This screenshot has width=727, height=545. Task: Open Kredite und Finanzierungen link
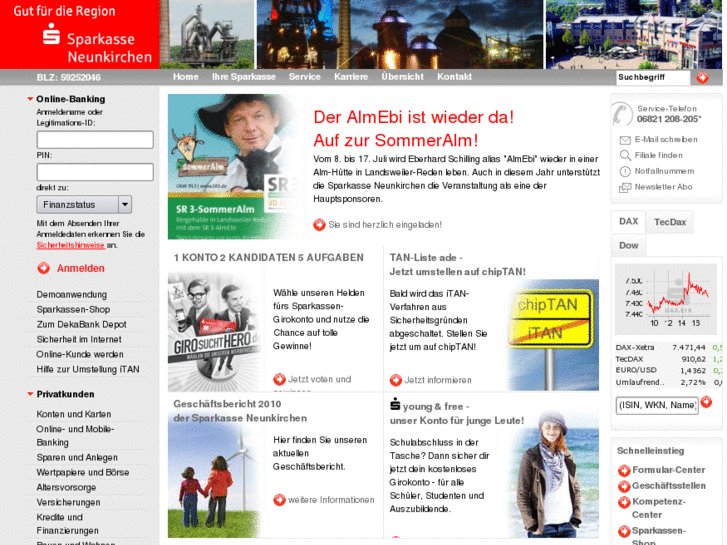68,524
